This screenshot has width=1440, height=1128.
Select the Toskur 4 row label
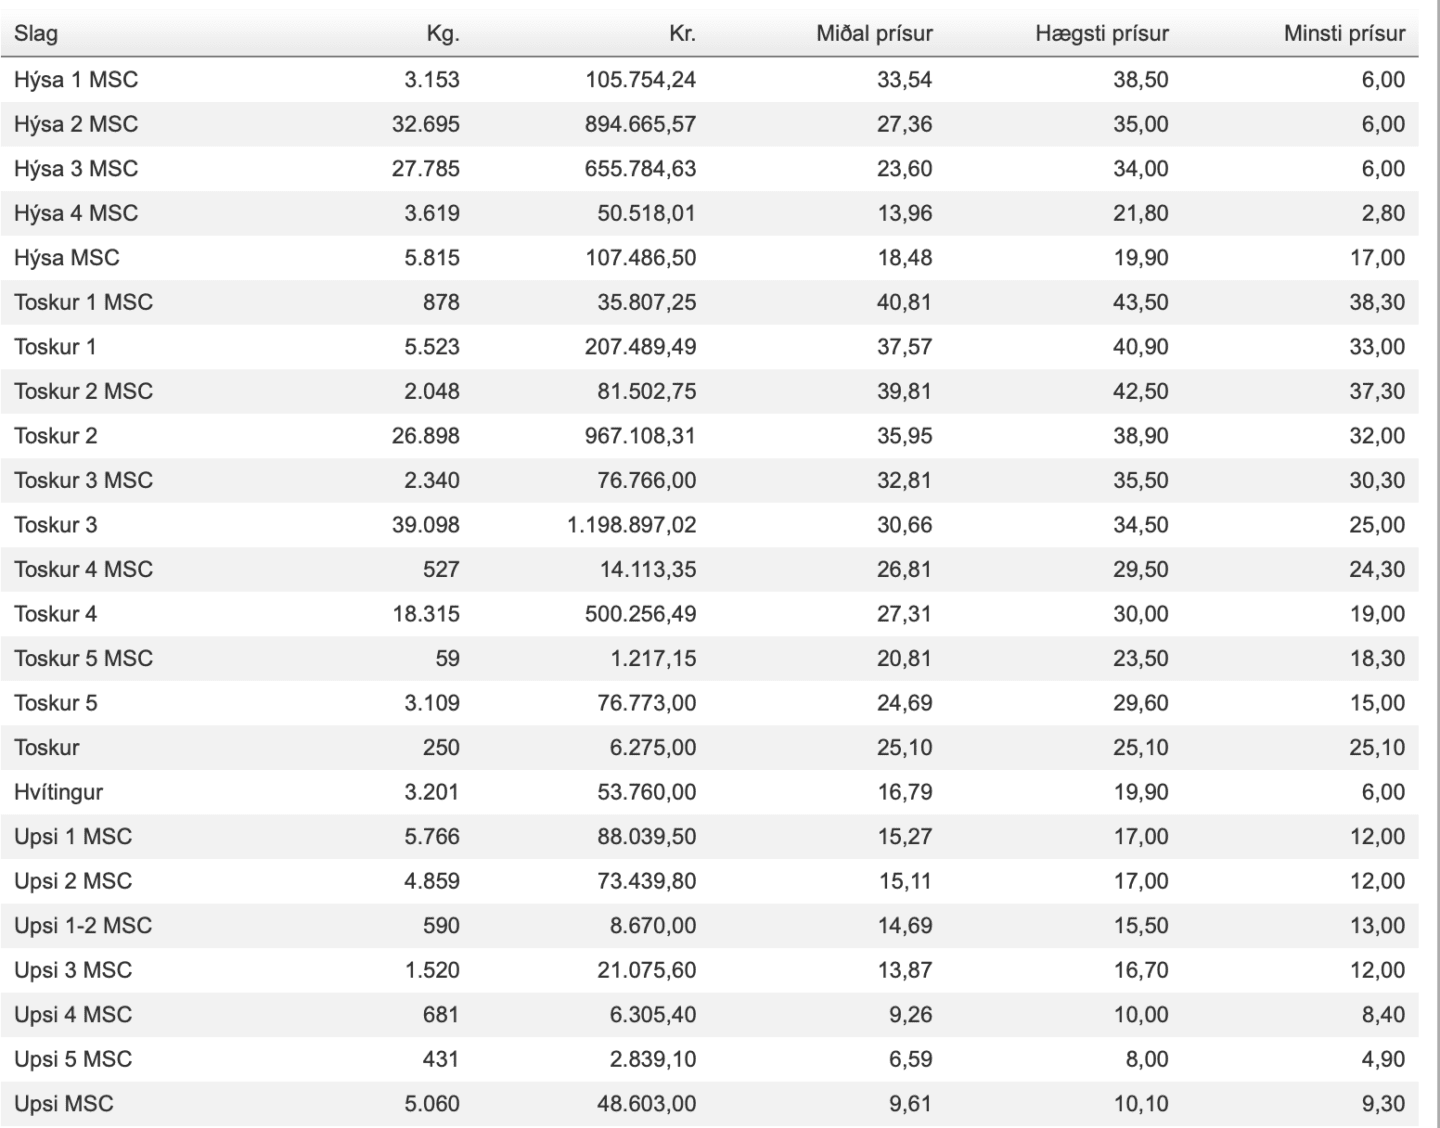click(x=56, y=614)
